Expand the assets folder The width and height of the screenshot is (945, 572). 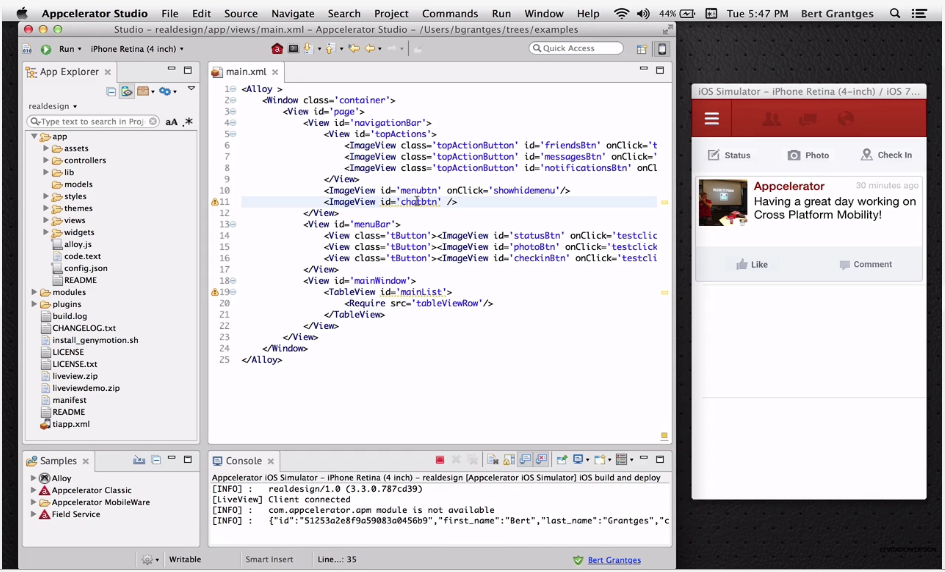click(46, 148)
